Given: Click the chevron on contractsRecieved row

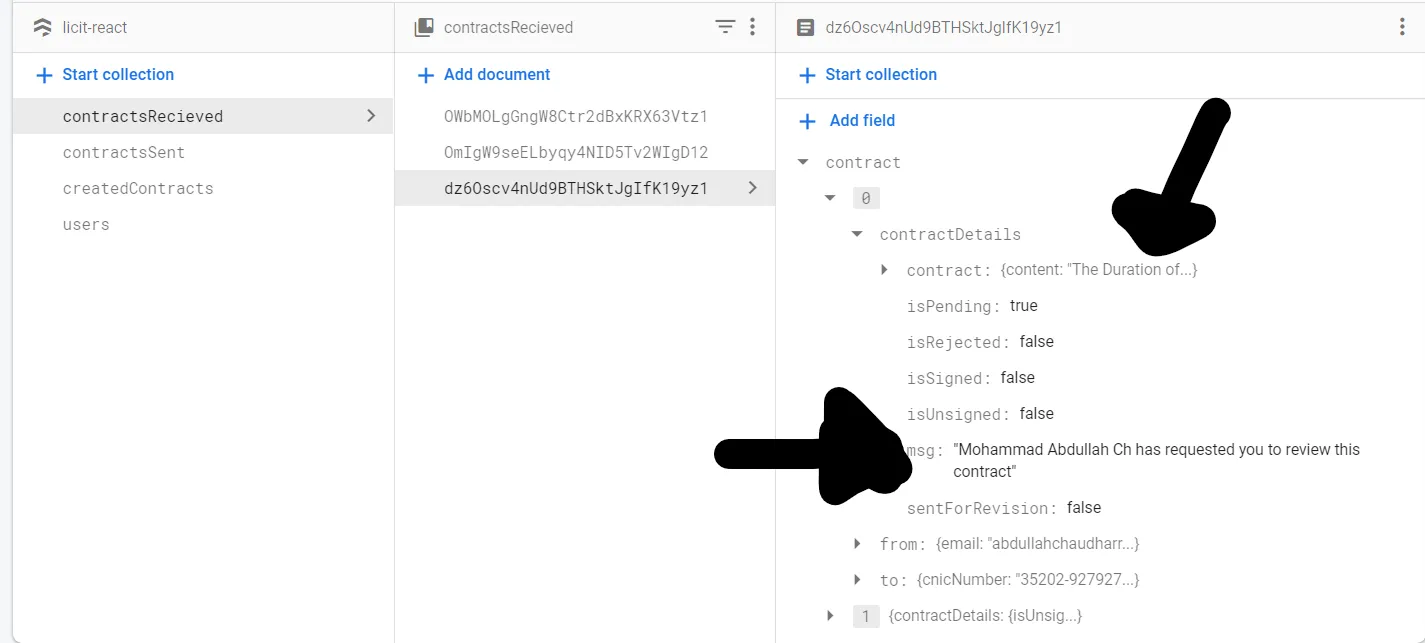Looking at the screenshot, I should point(371,116).
